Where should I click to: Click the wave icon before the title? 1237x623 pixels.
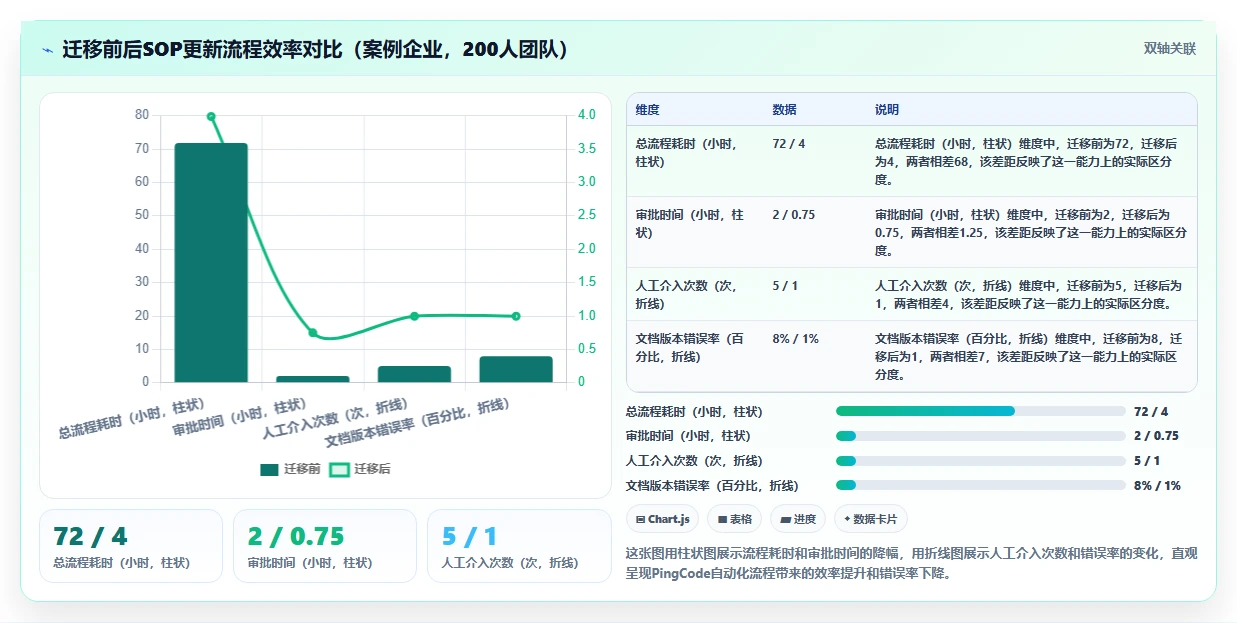point(48,49)
